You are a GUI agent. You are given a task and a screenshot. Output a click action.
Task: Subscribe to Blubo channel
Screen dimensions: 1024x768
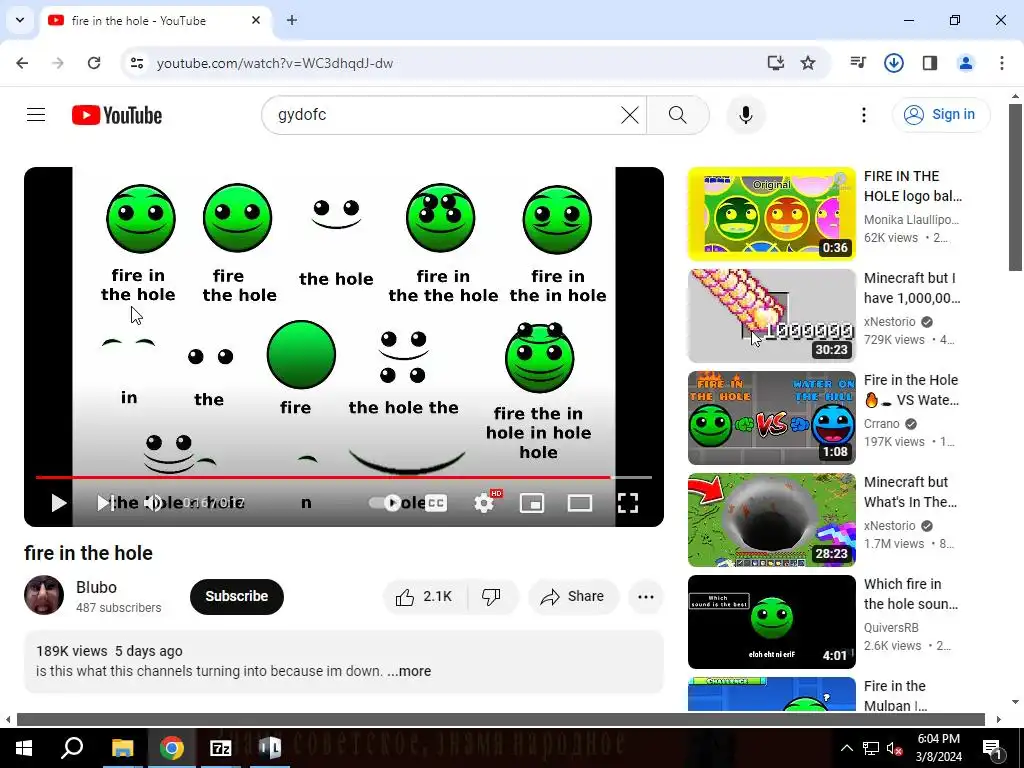[x=236, y=596]
